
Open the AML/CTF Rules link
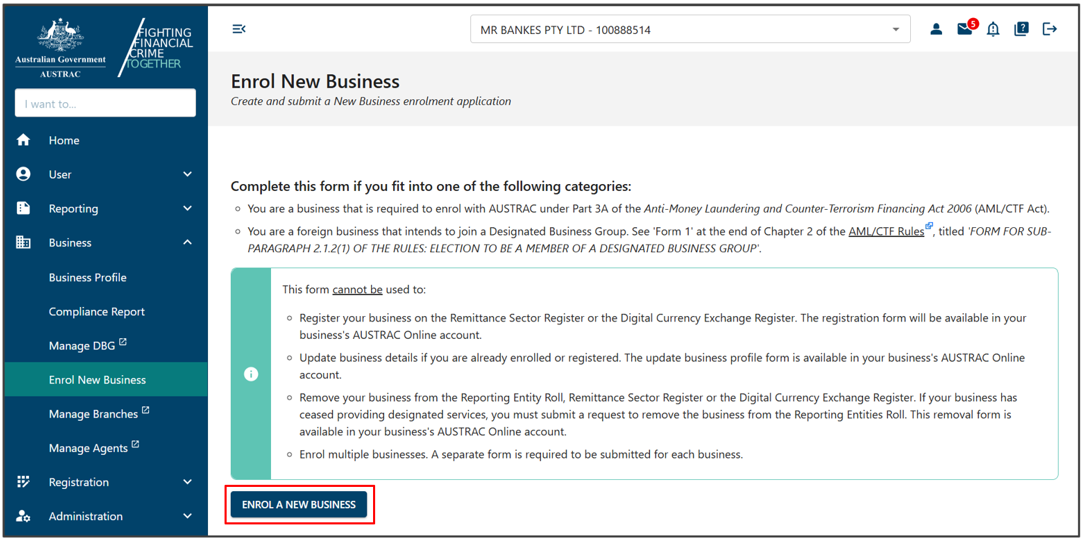[886, 231]
